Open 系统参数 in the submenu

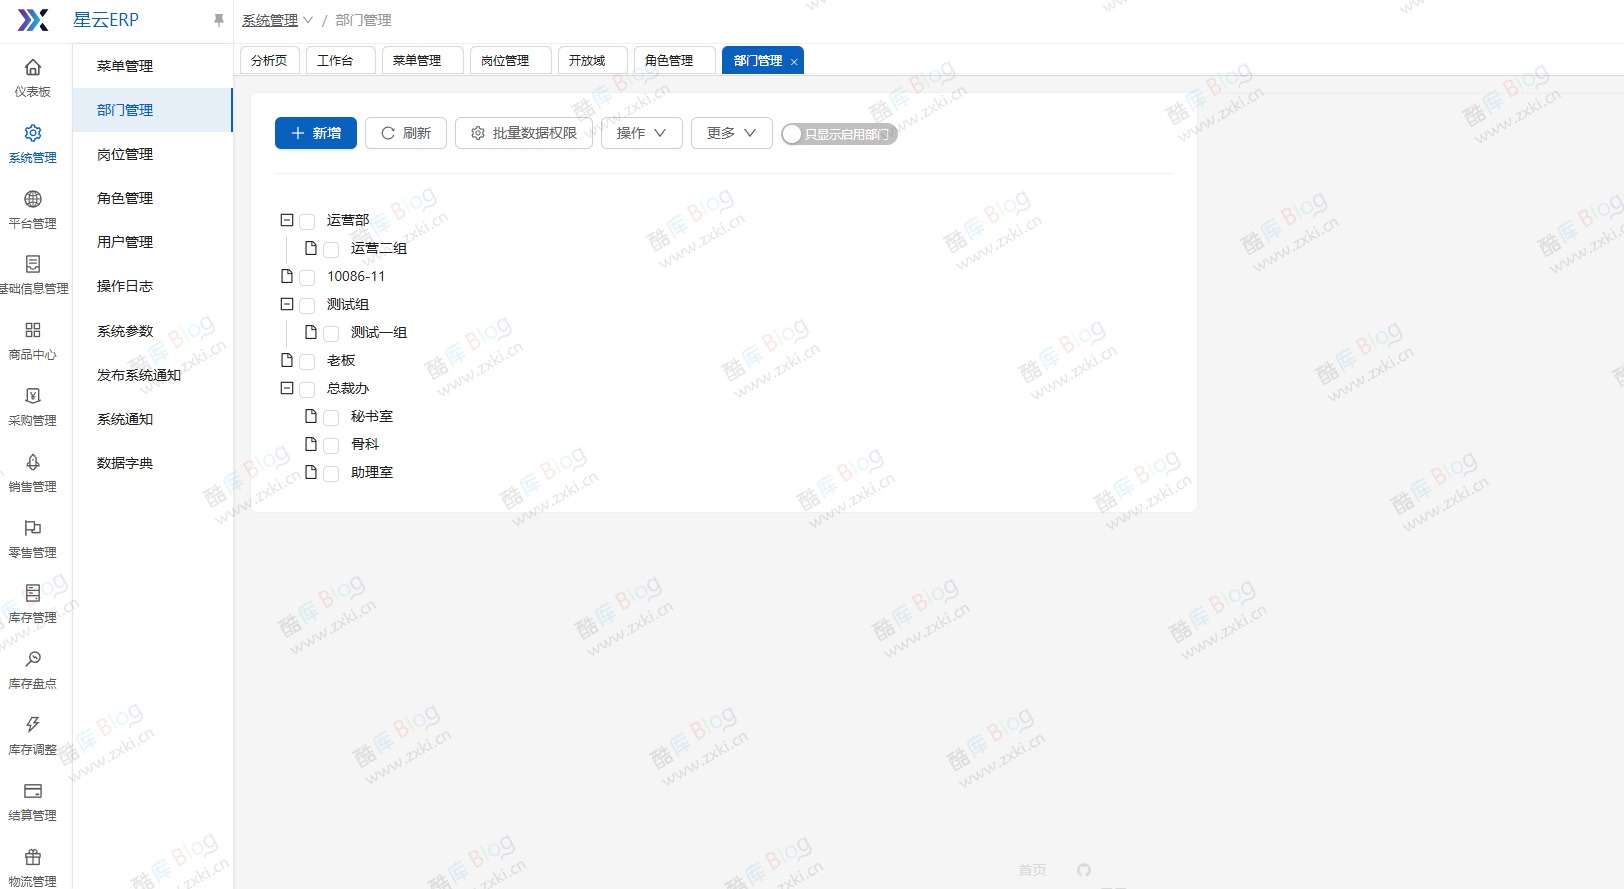tap(152, 331)
